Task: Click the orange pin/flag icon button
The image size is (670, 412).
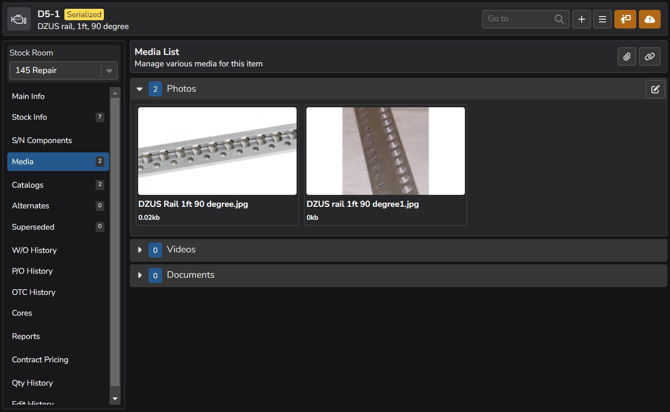Action: [625, 19]
